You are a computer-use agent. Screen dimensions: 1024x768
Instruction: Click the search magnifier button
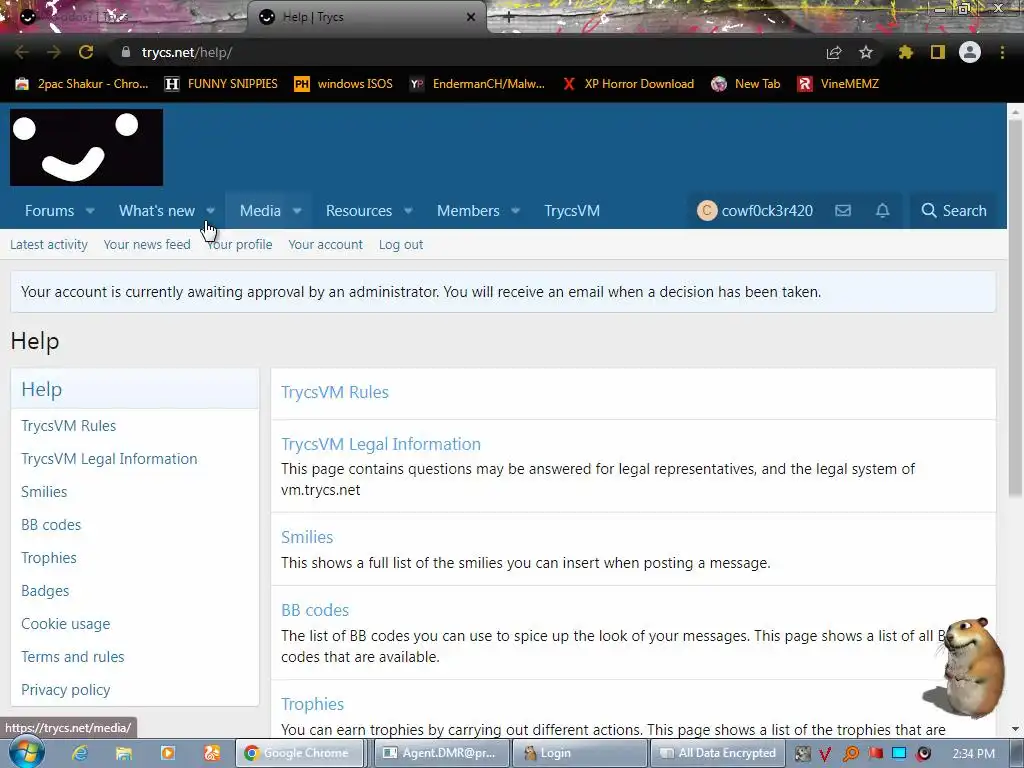tap(953, 210)
